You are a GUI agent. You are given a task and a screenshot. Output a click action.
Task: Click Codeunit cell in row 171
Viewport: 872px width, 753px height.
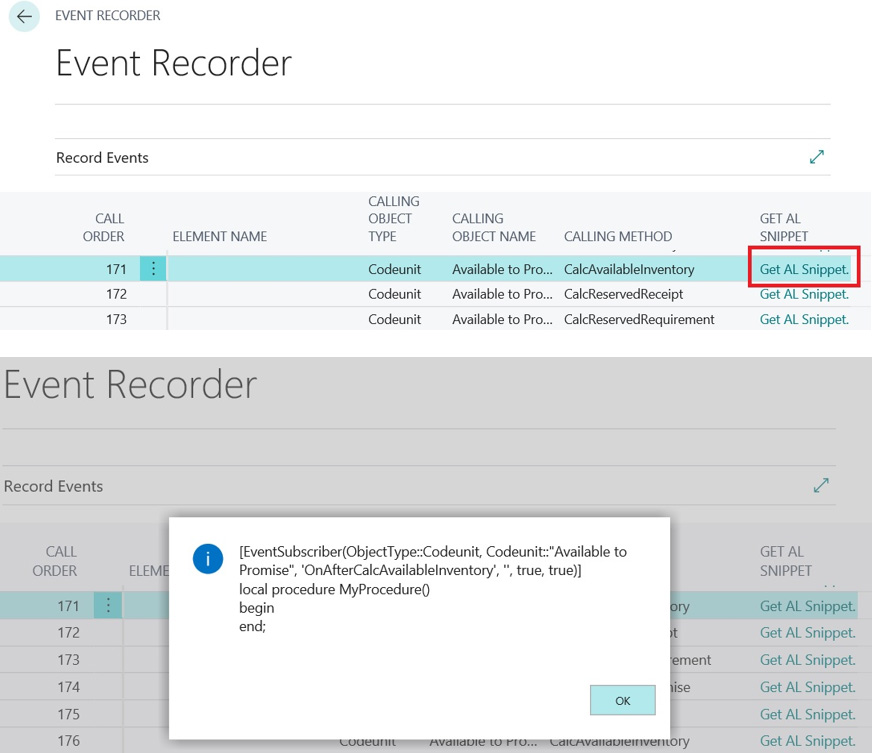(x=394, y=269)
